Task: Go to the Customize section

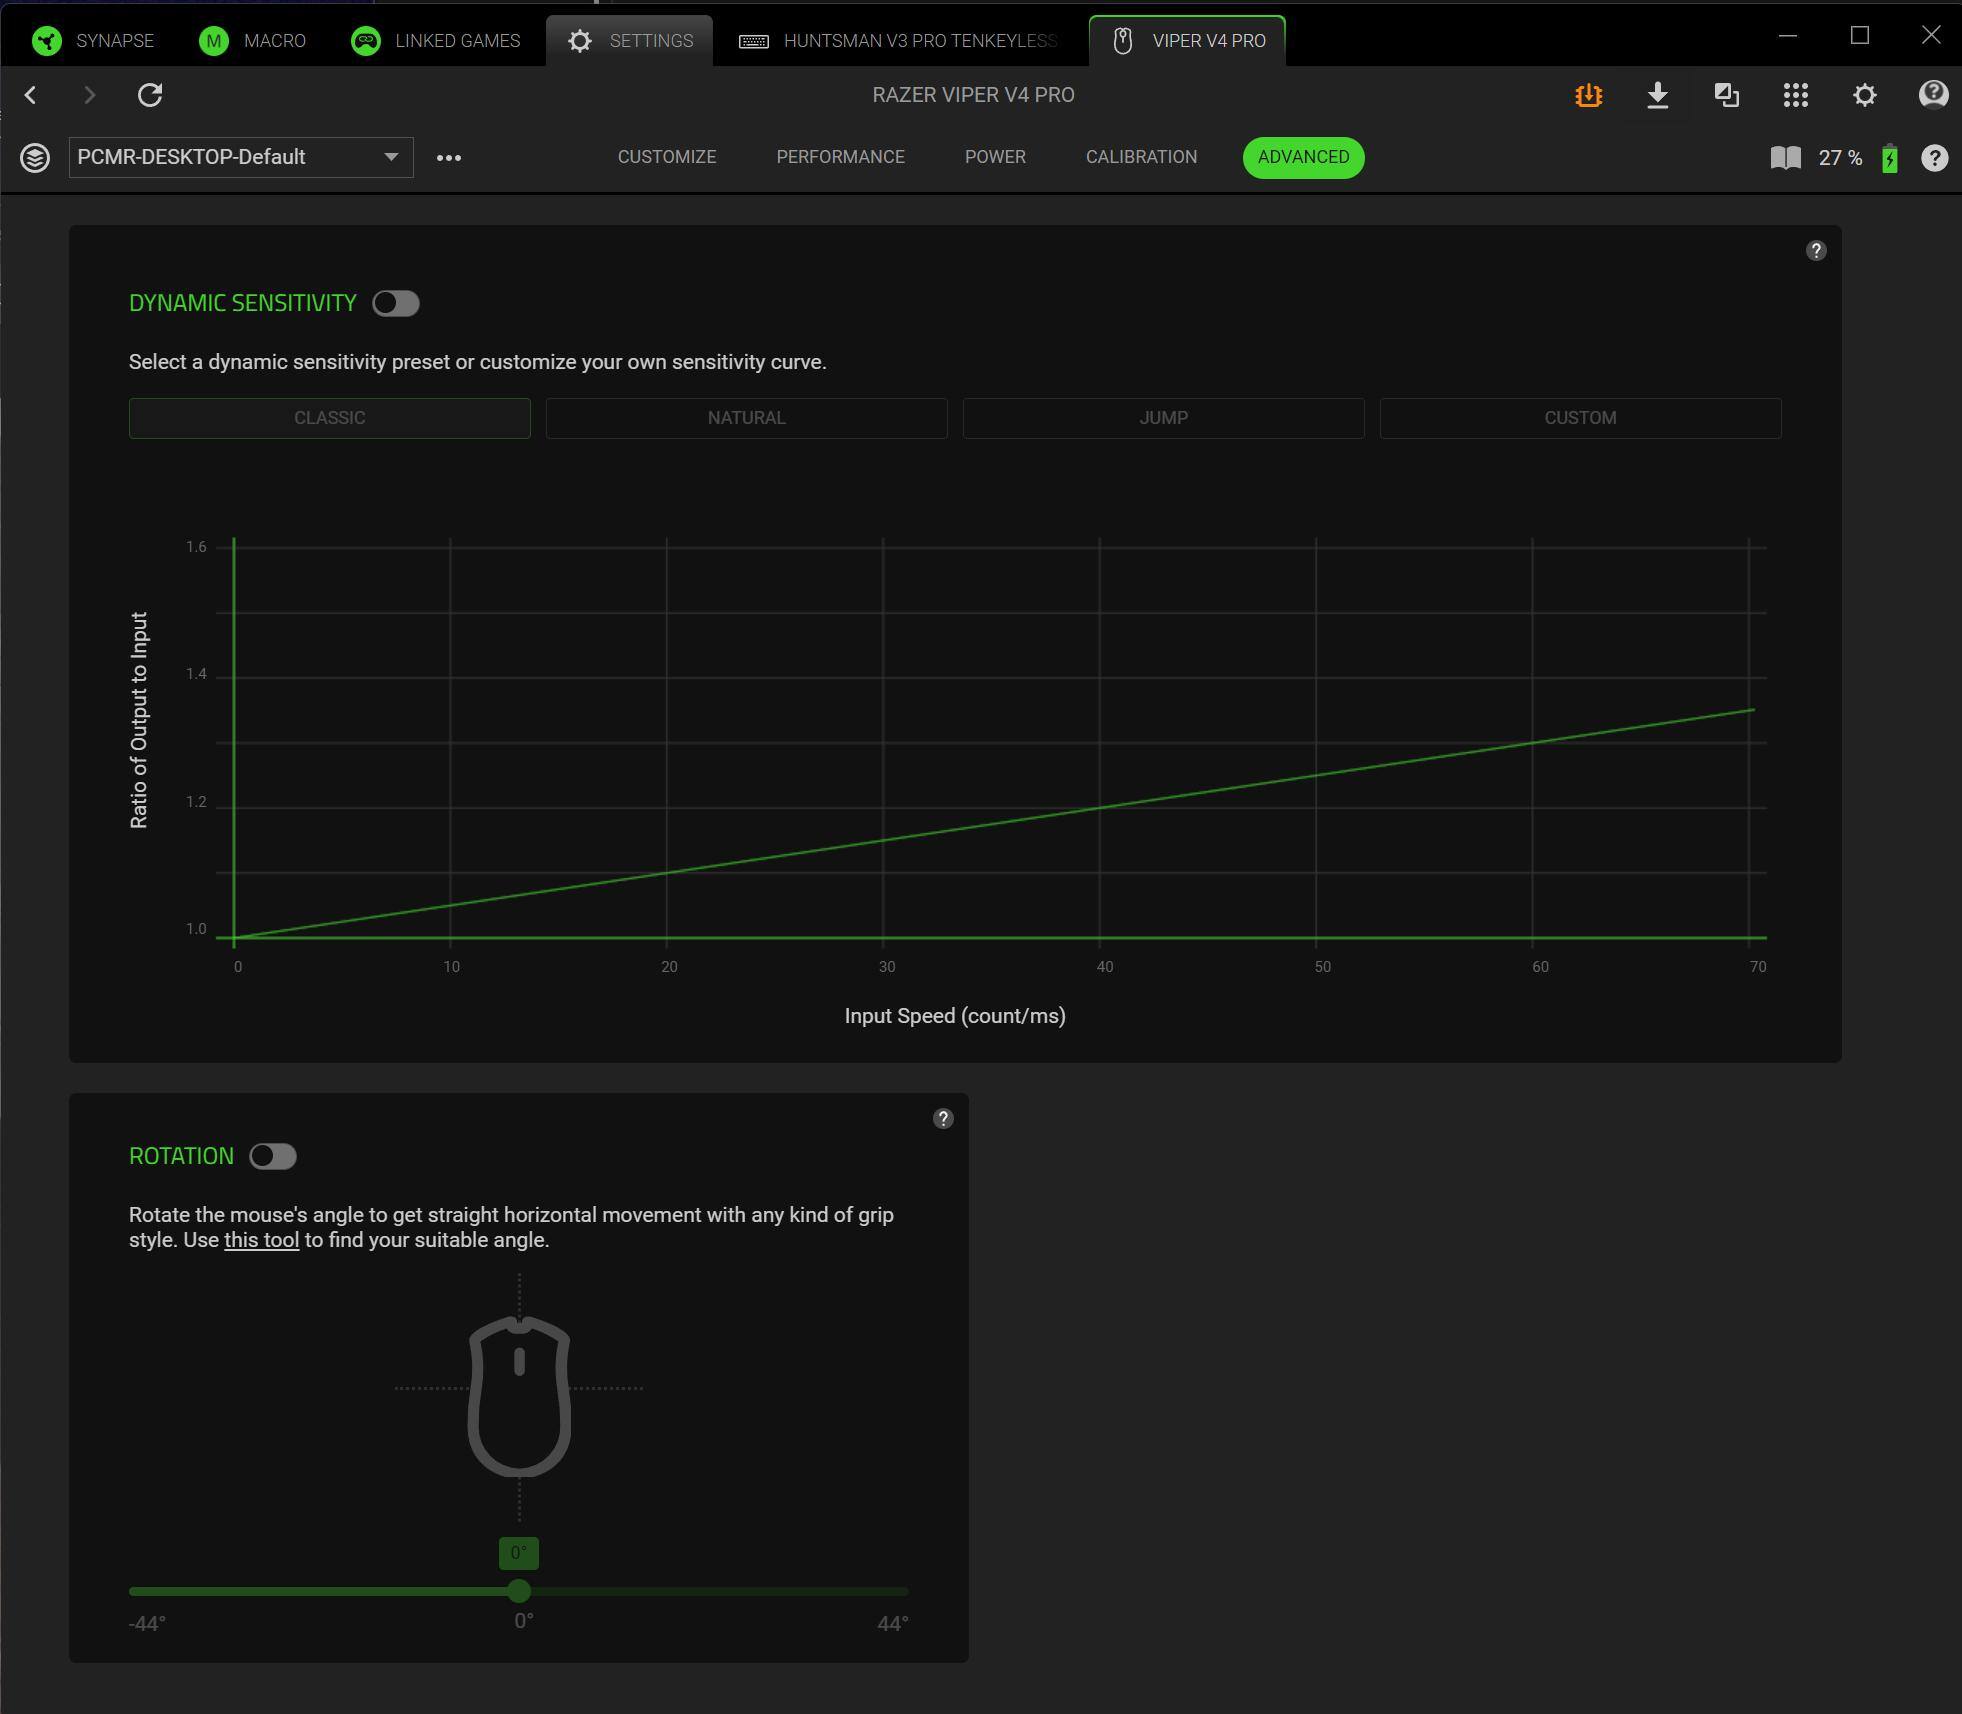Action: point(667,157)
